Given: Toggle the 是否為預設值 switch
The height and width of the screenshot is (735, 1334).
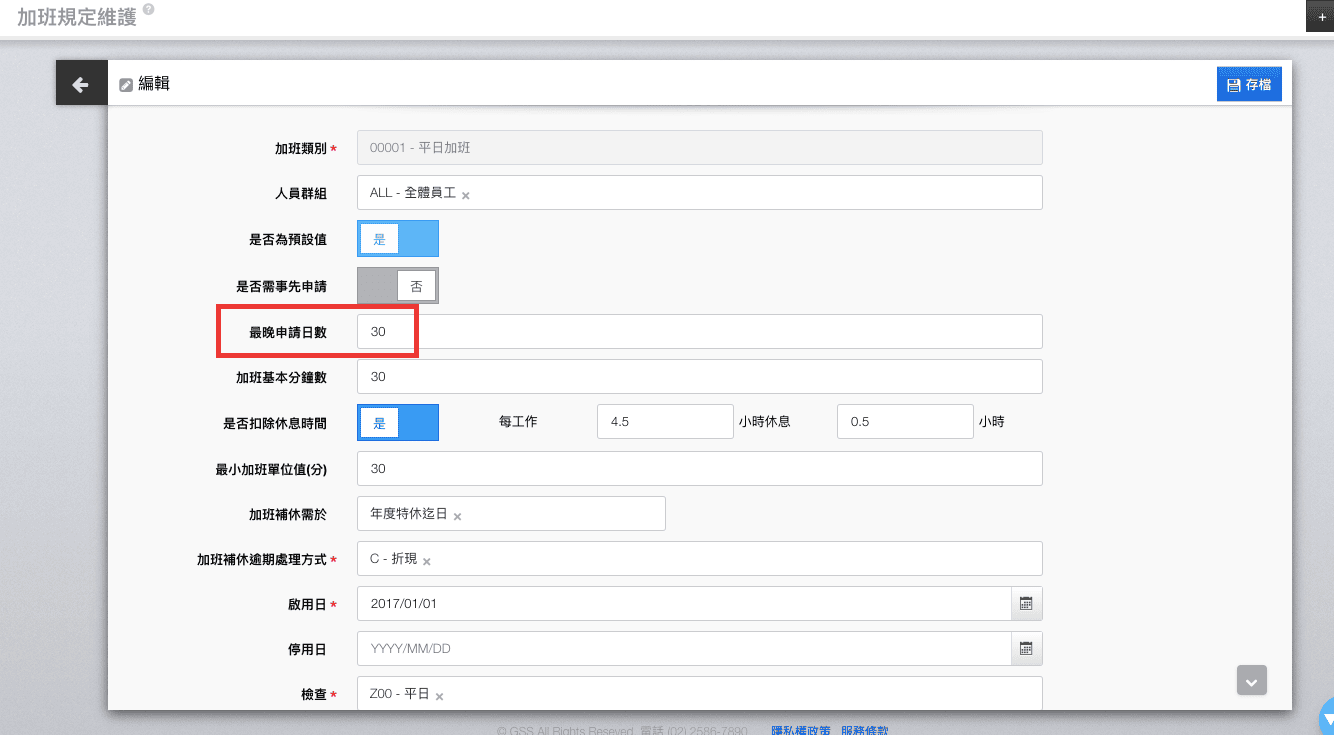Looking at the screenshot, I should click(x=398, y=239).
